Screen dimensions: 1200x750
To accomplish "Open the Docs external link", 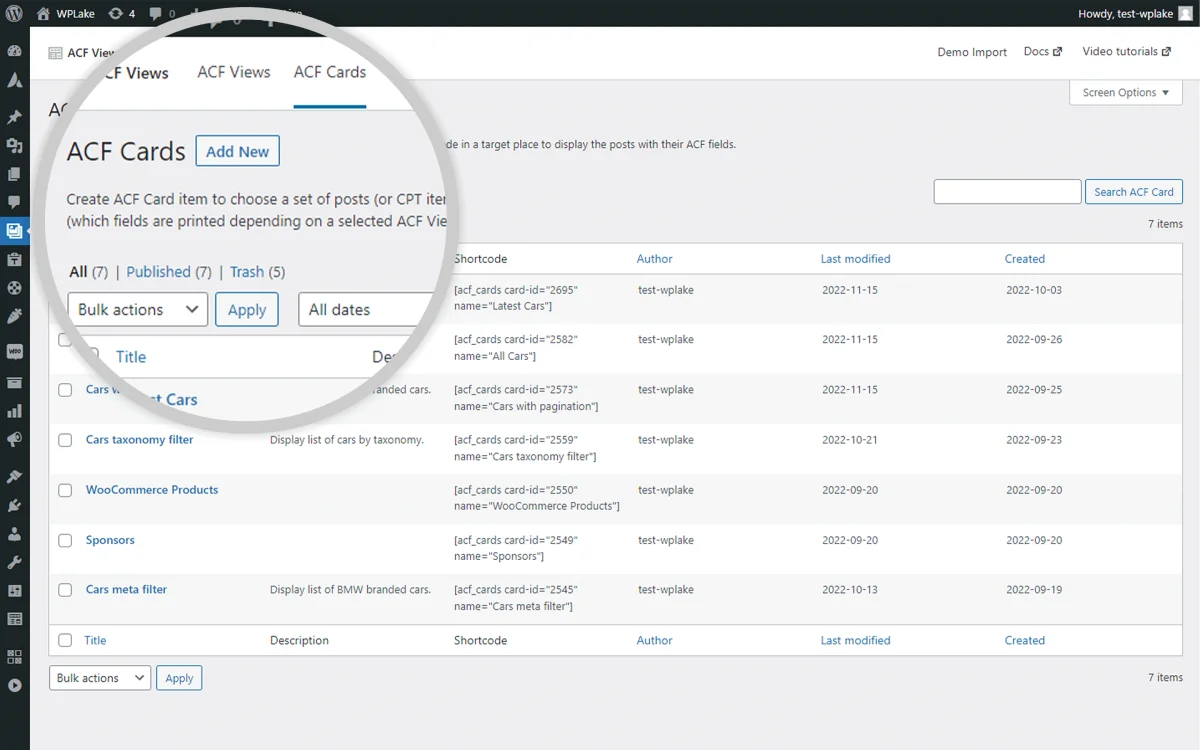I will (x=1043, y=52).
